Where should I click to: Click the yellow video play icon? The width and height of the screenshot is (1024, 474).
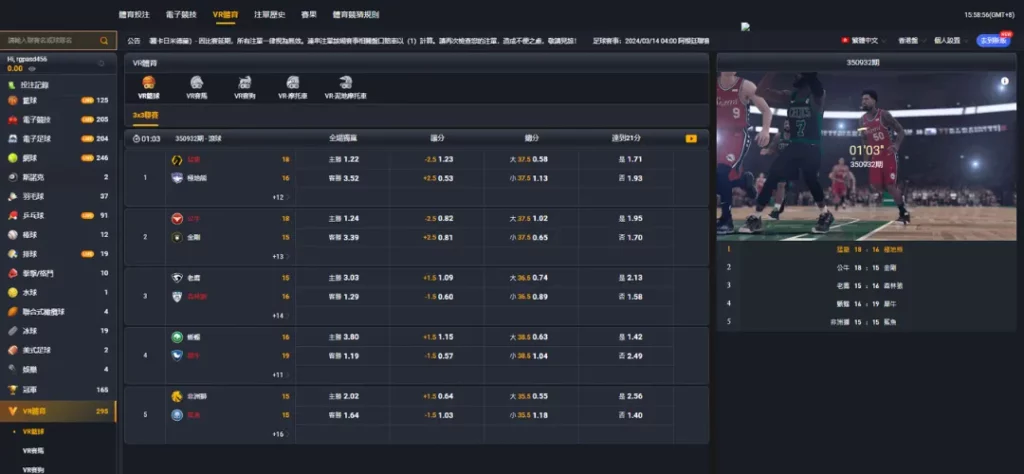tap(691, 138)
